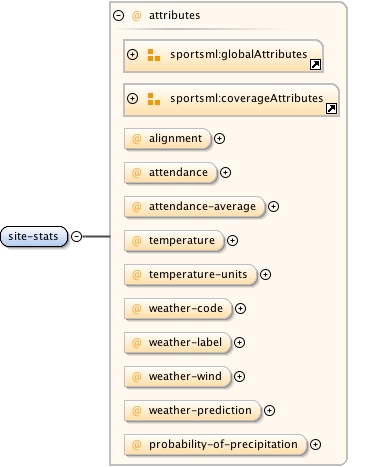
Task: Expand the weather-prediction attribute
Action: tap(269, 410)
